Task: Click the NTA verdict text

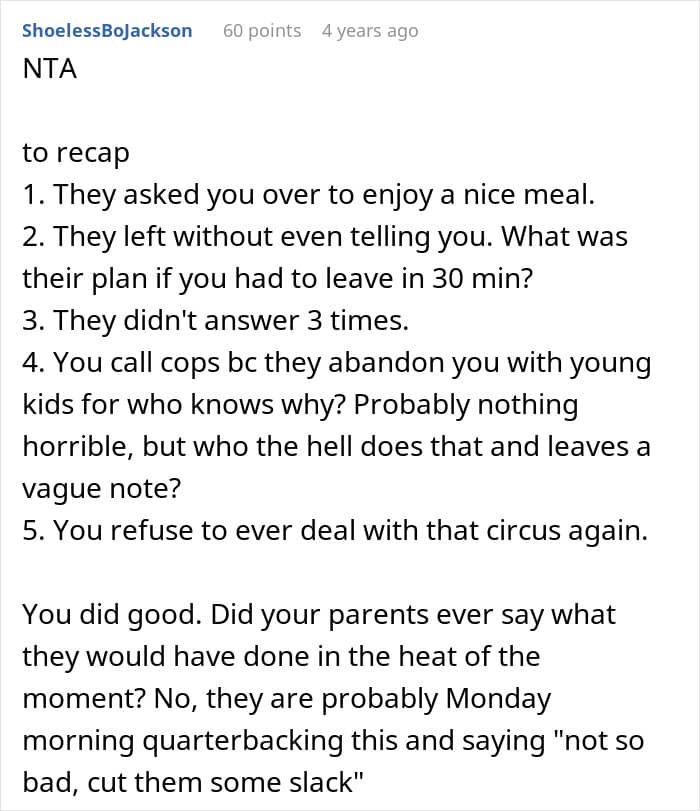Action: tap(50, 68)
